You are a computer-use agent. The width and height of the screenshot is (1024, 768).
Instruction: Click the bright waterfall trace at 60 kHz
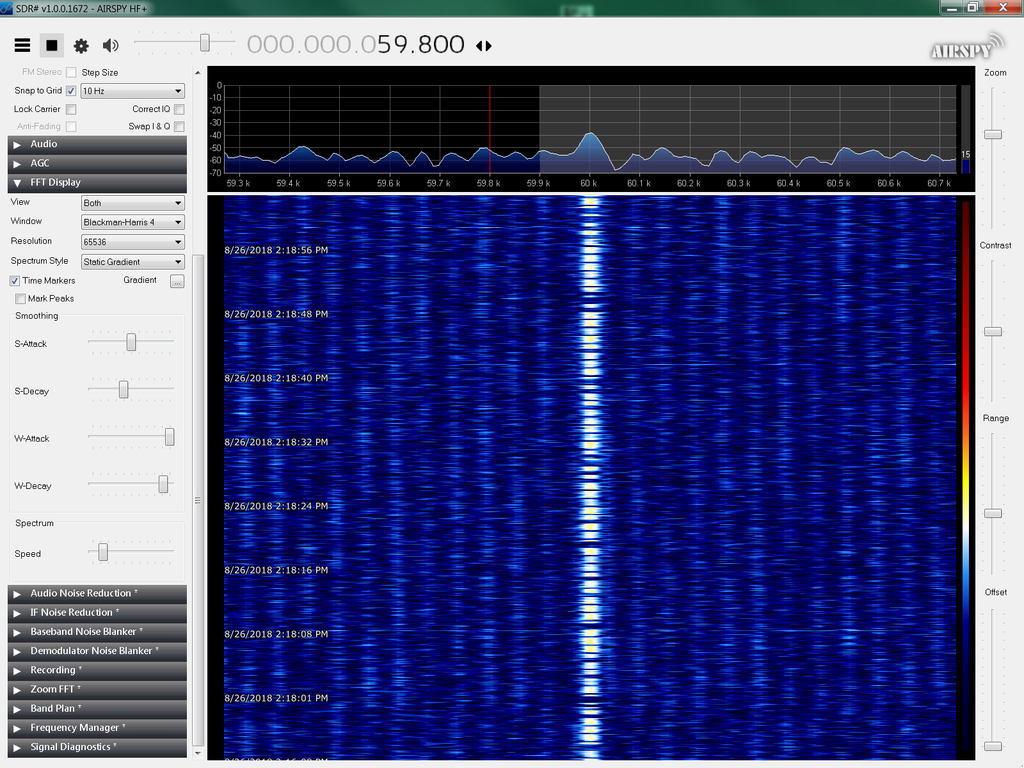(x=590, y=477)
